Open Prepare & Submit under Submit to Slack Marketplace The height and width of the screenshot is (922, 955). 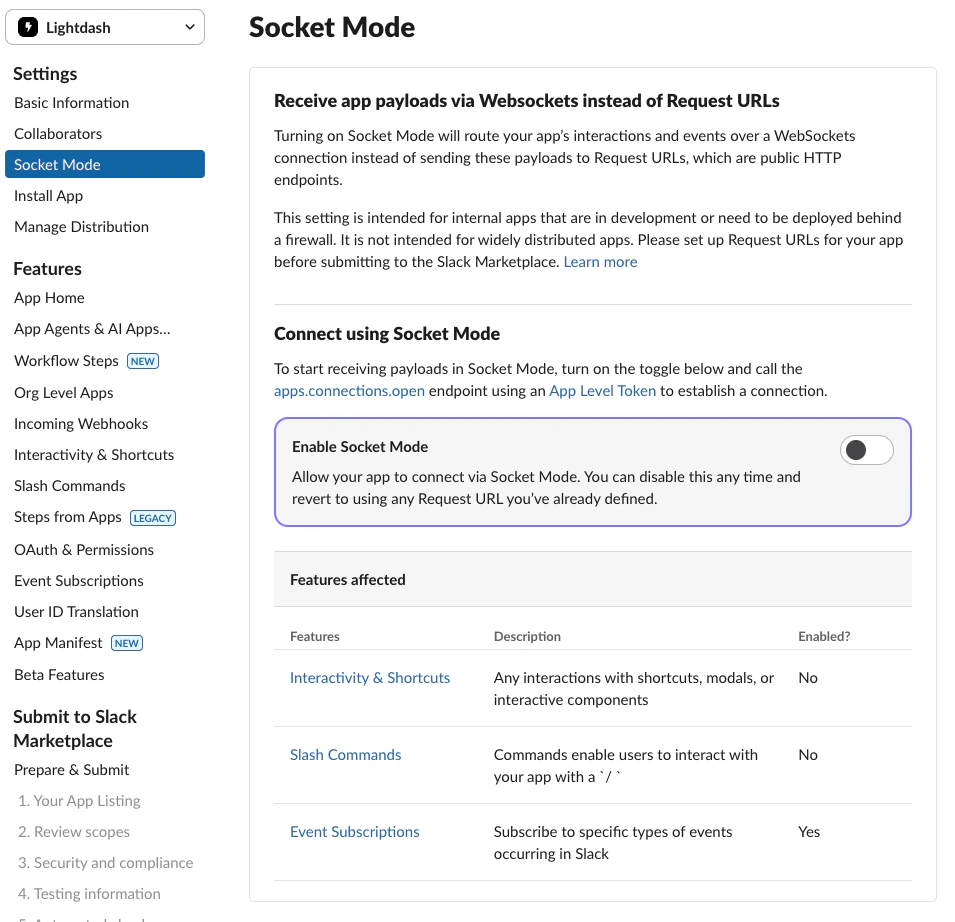71,769
